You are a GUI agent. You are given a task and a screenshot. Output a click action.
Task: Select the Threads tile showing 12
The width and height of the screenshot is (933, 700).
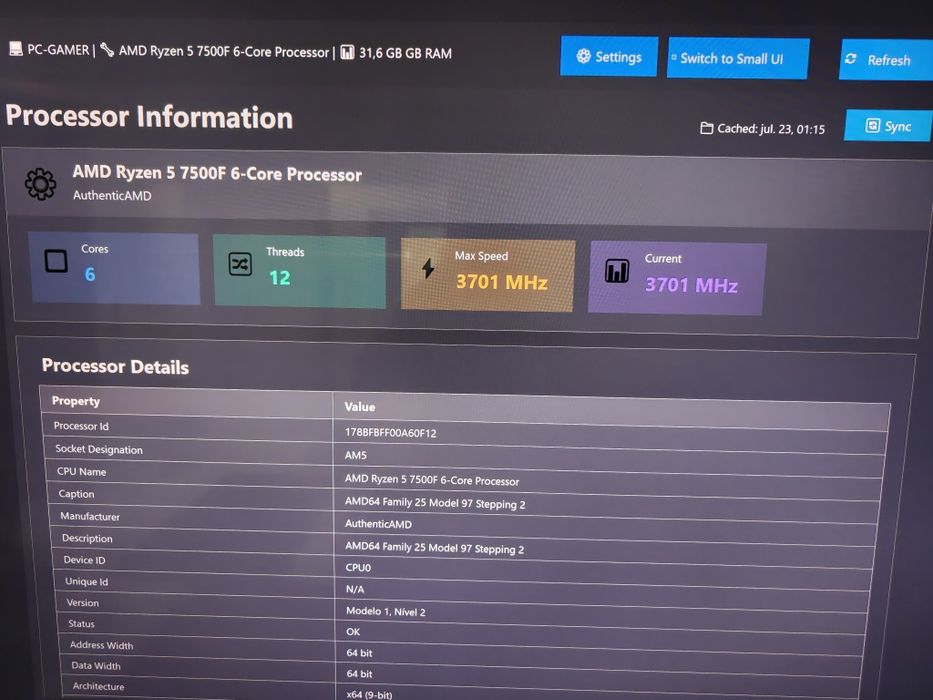[299, 272]
